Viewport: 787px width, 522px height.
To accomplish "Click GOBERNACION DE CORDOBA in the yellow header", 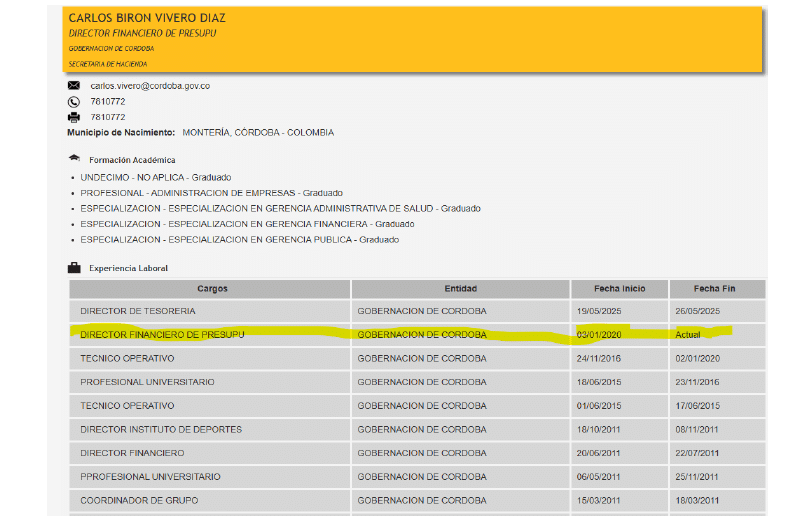I will point(111,49).
